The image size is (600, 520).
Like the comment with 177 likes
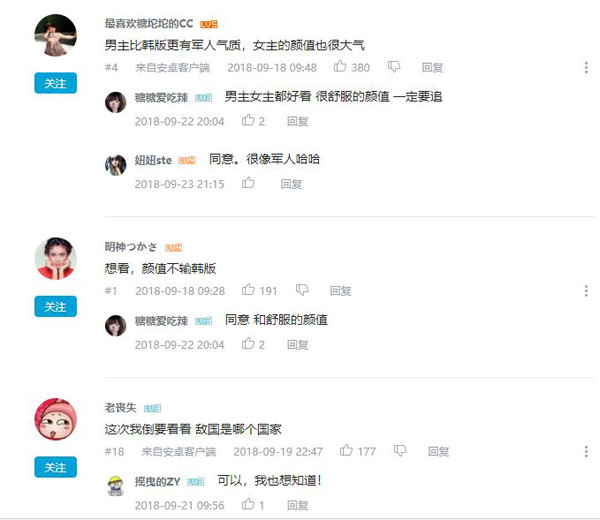click(x=346, y=450)
